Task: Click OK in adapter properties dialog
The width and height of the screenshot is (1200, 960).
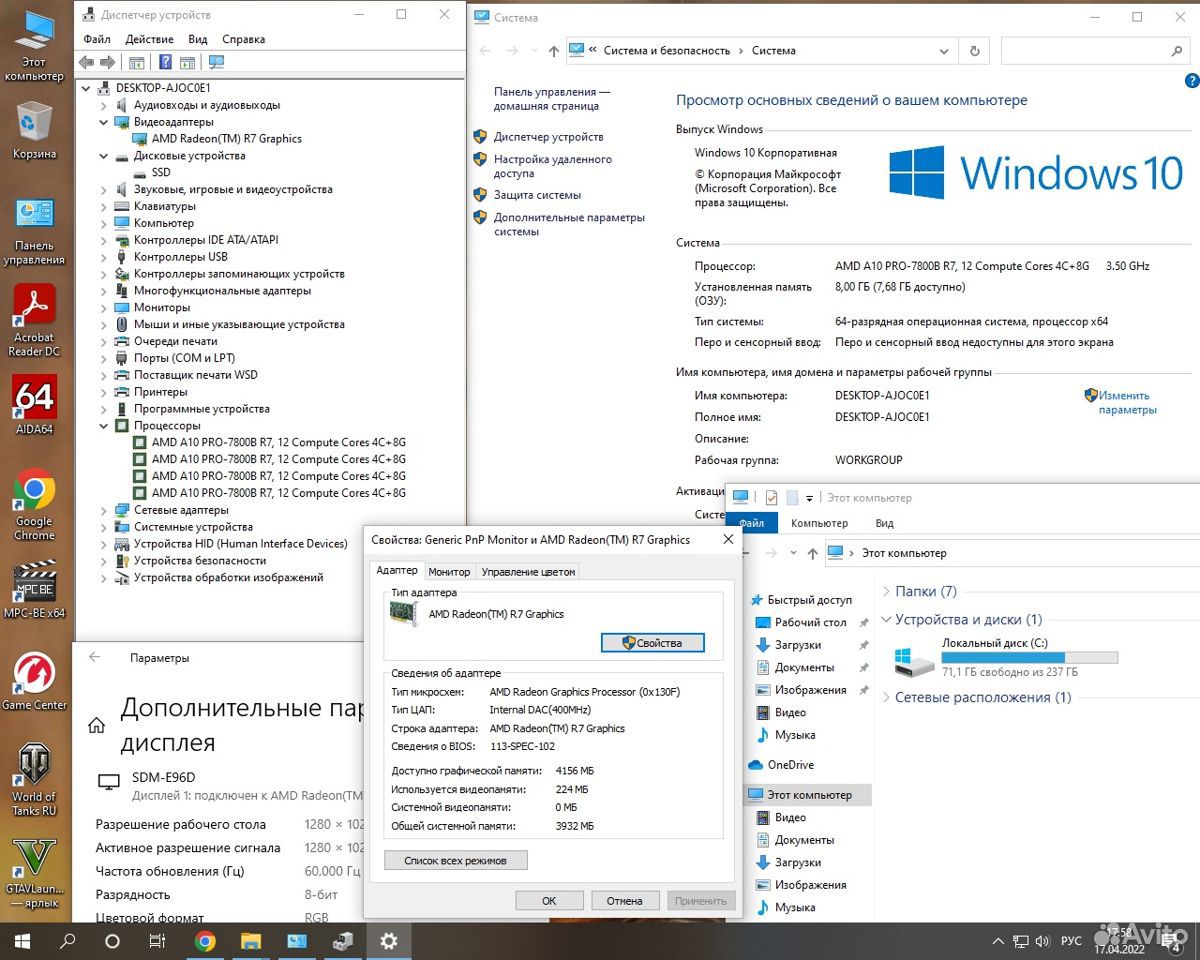Action: pyautogui.click(x=549, y=900)
